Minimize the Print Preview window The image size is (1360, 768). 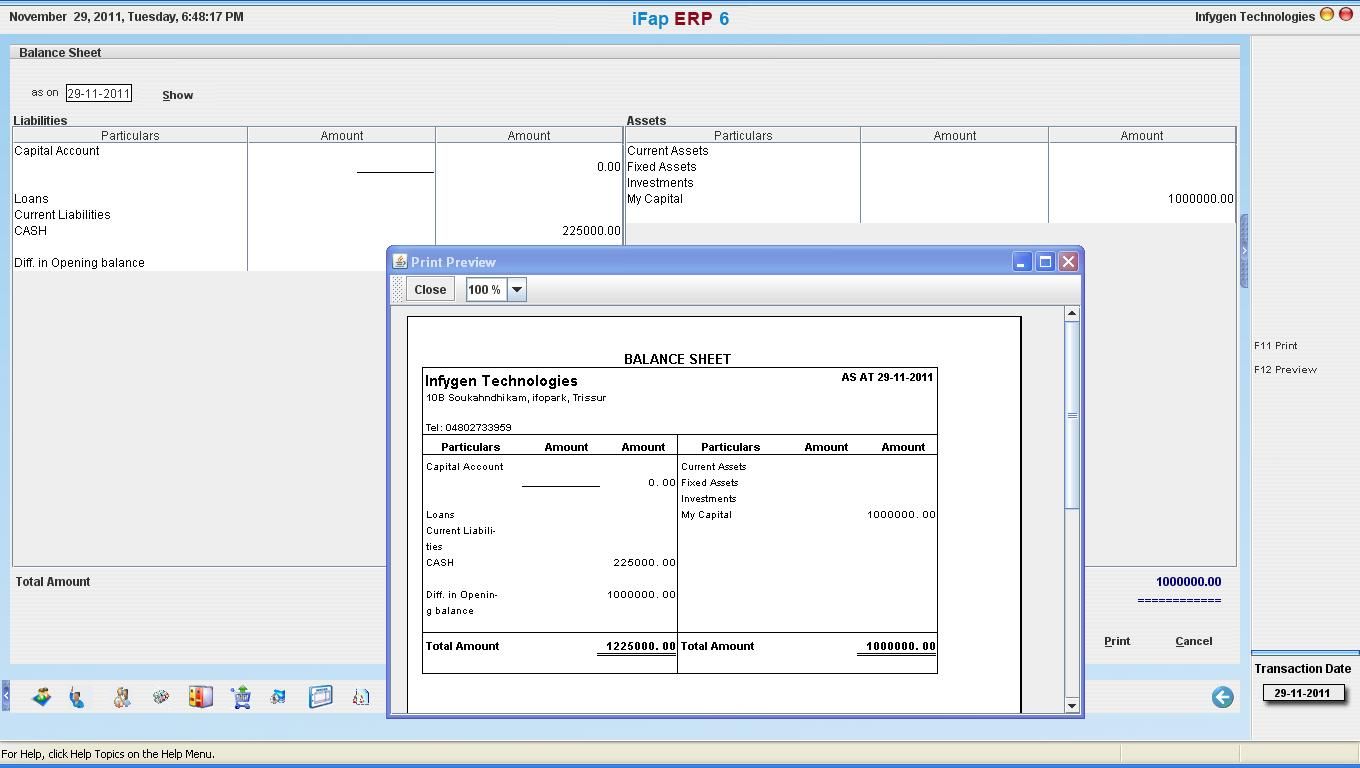[x=1021, y=261]
